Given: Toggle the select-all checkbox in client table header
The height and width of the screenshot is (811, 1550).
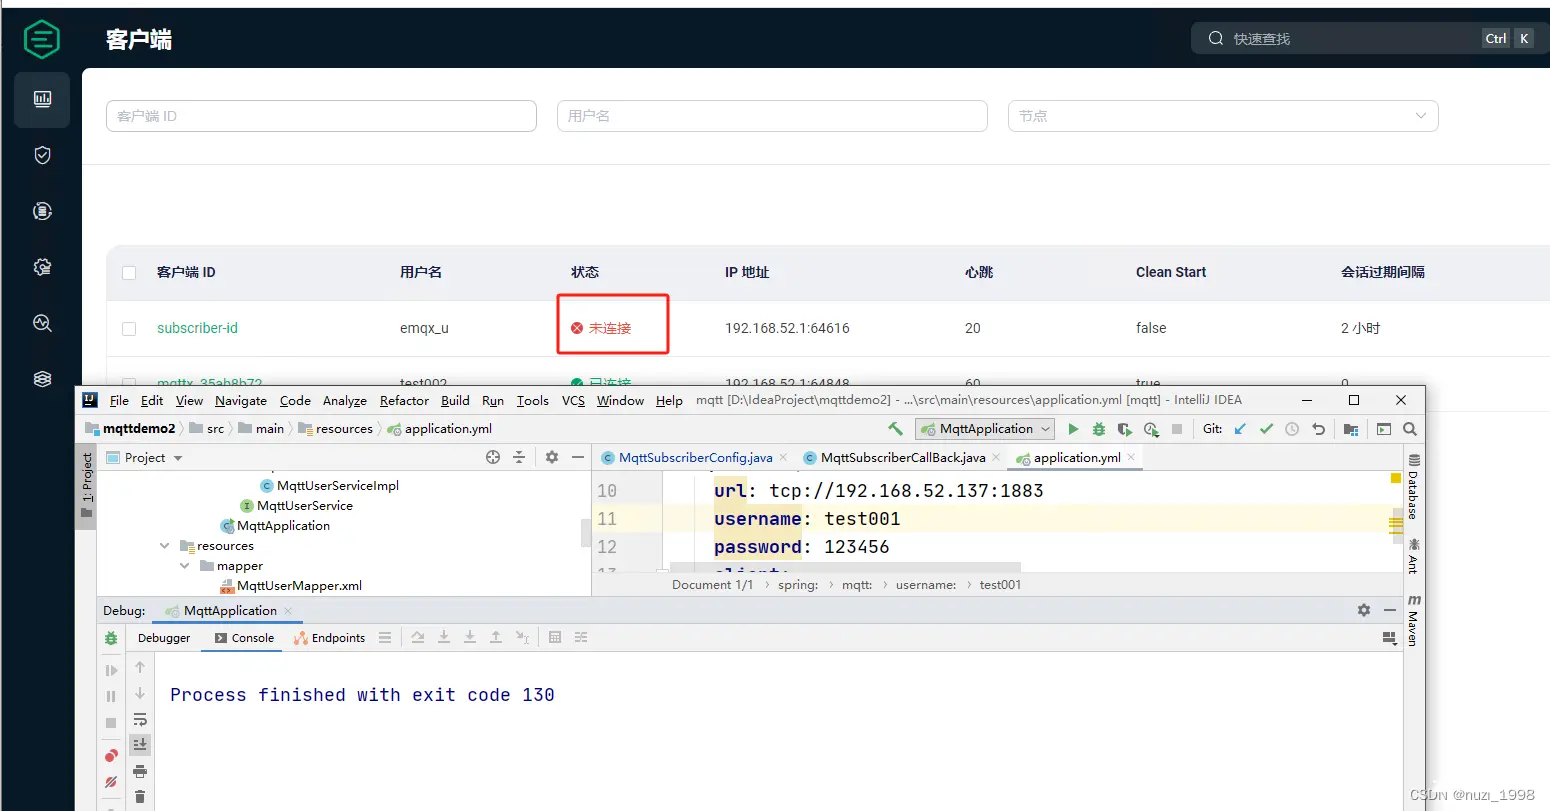Looking at the screenshot, I should click(129, 272).
